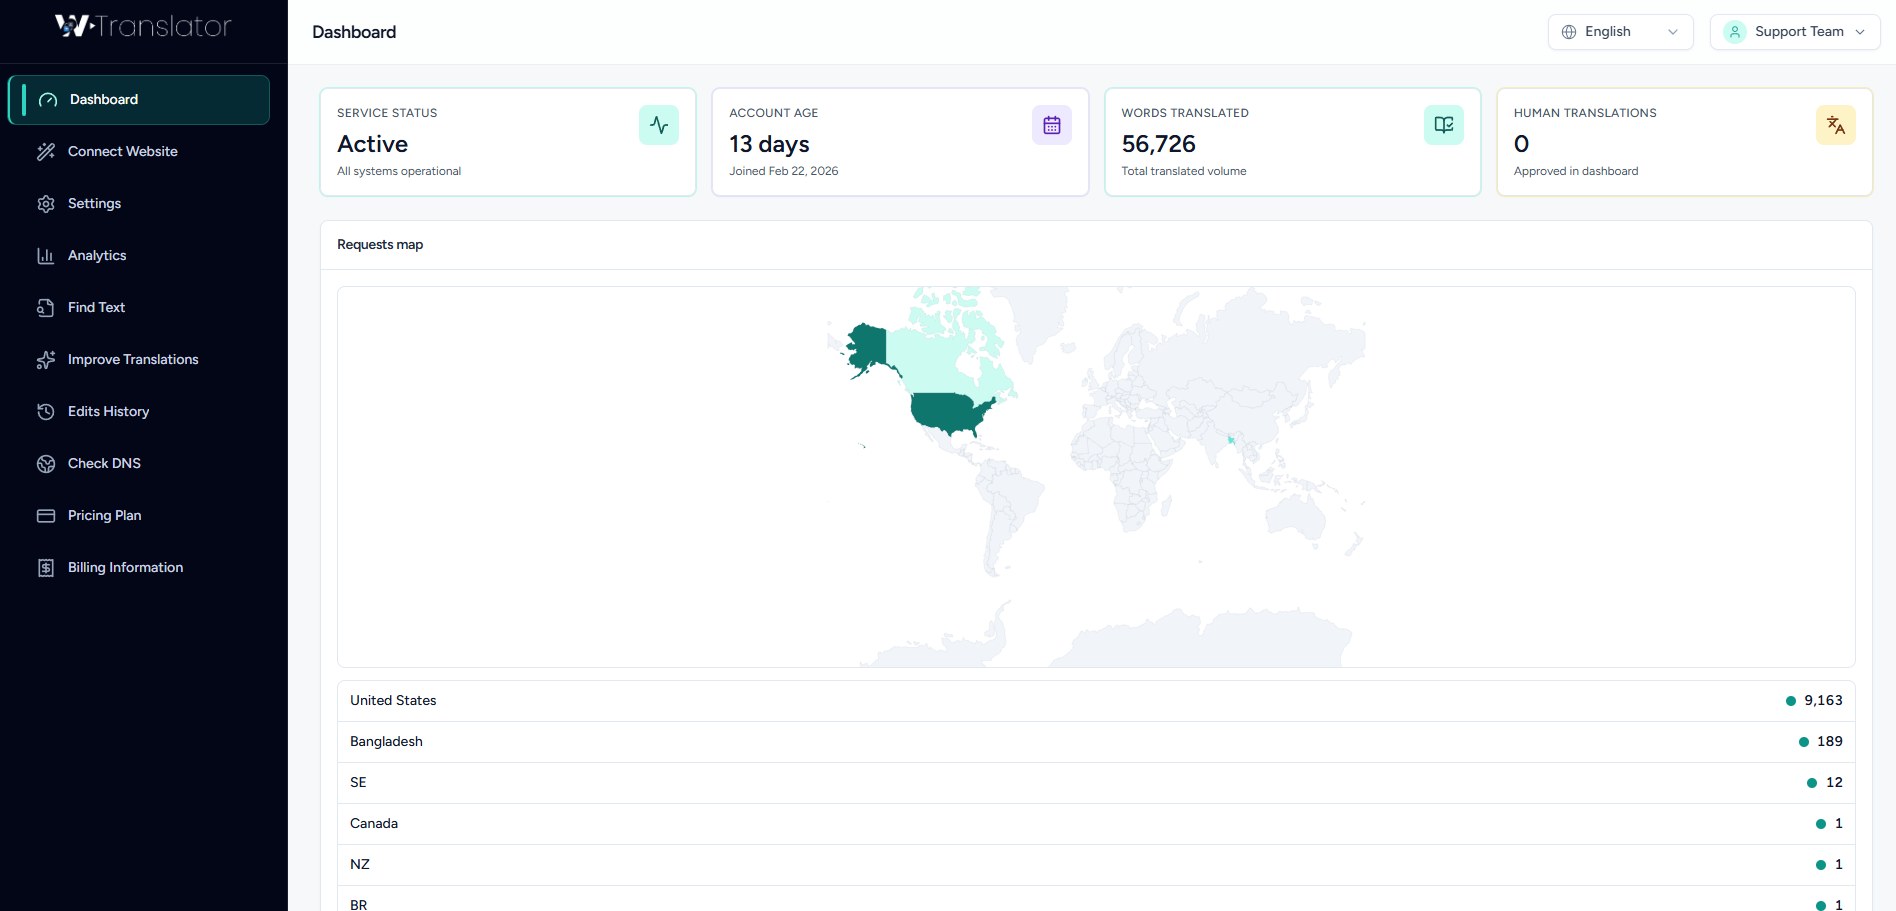Open Billing Information from the sidebar
Viewport: 1896px width, 911px height.
[124, 567]
